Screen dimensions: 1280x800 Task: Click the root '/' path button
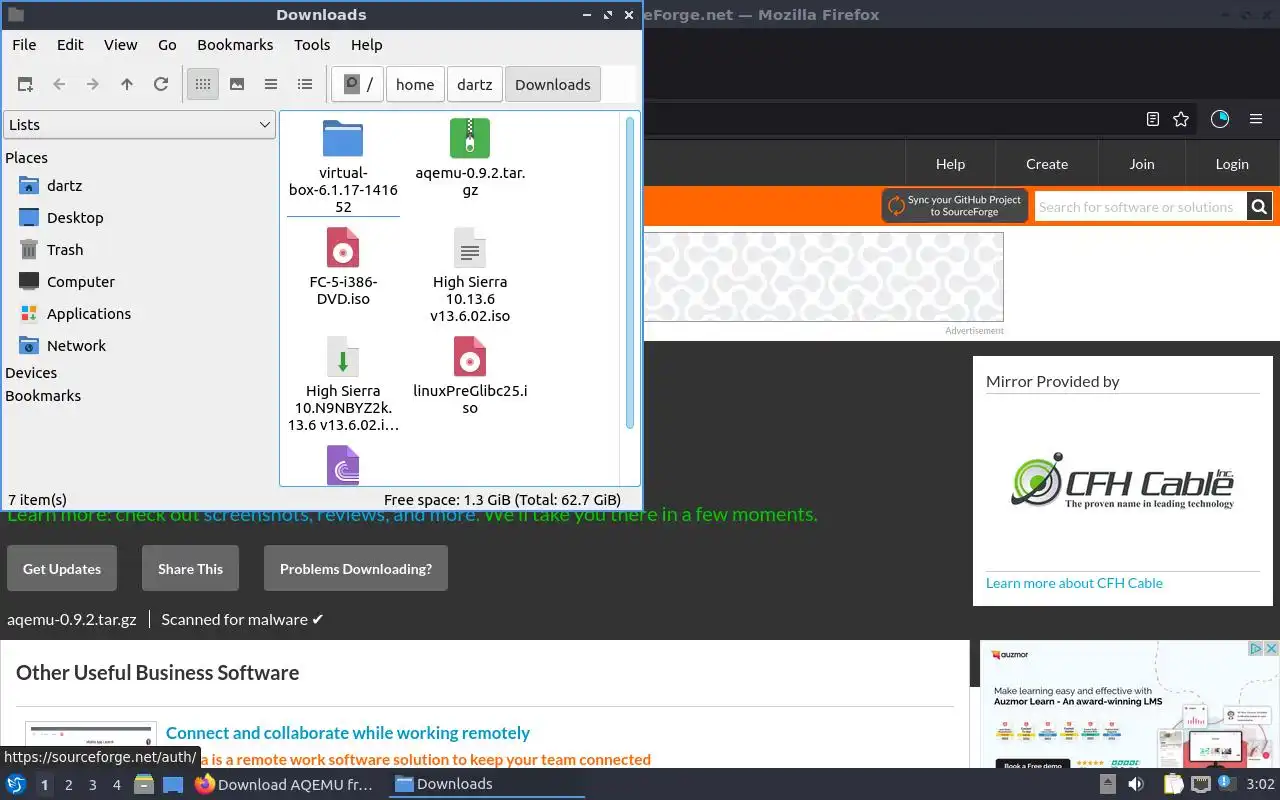pyautogui.click(x=359, y=85)
